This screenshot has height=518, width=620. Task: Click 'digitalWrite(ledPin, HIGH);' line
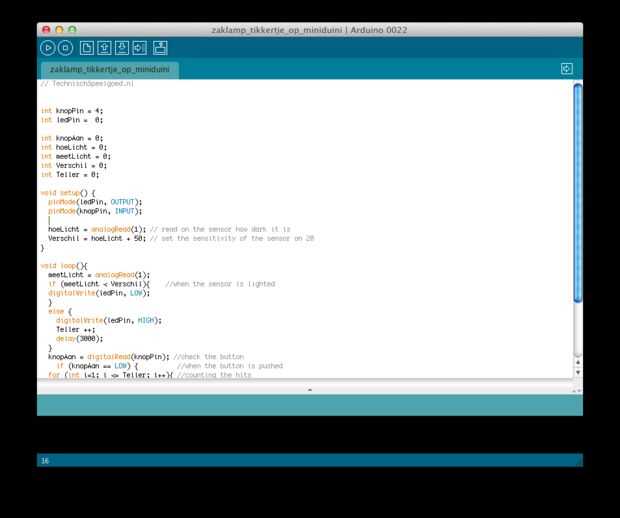(109, 320)
